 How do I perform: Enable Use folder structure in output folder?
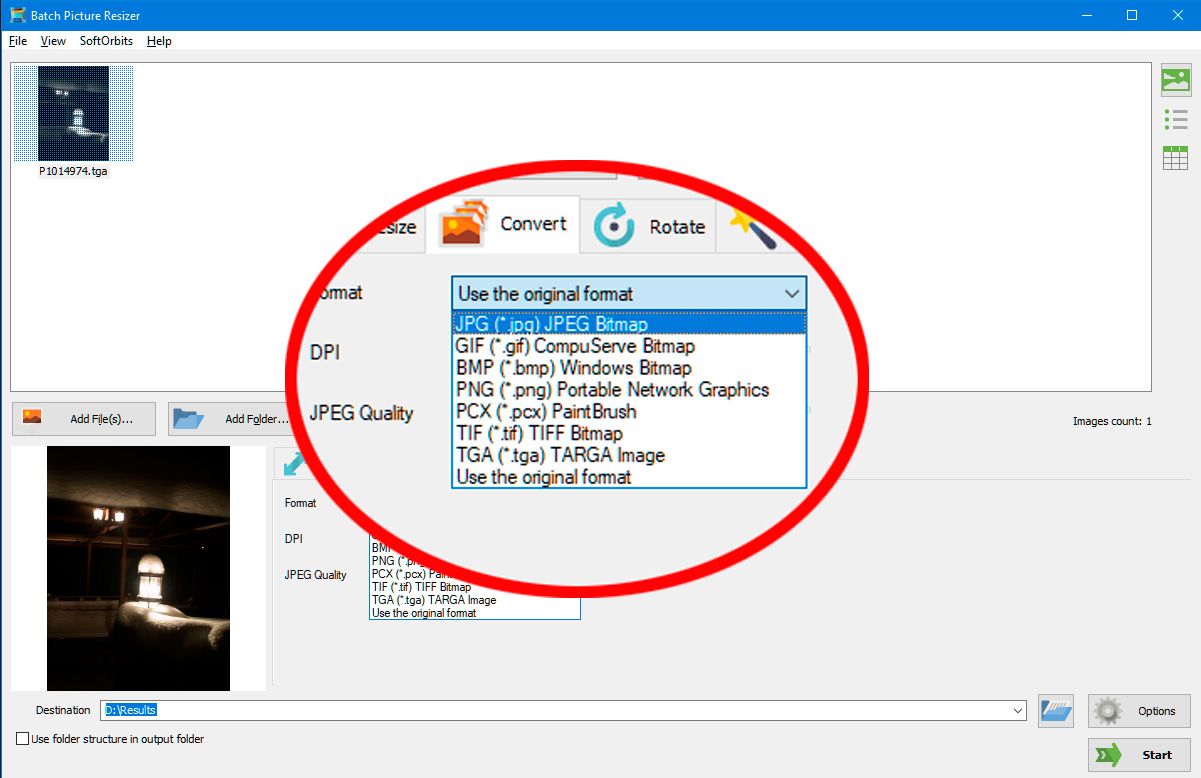click(23, 739)
